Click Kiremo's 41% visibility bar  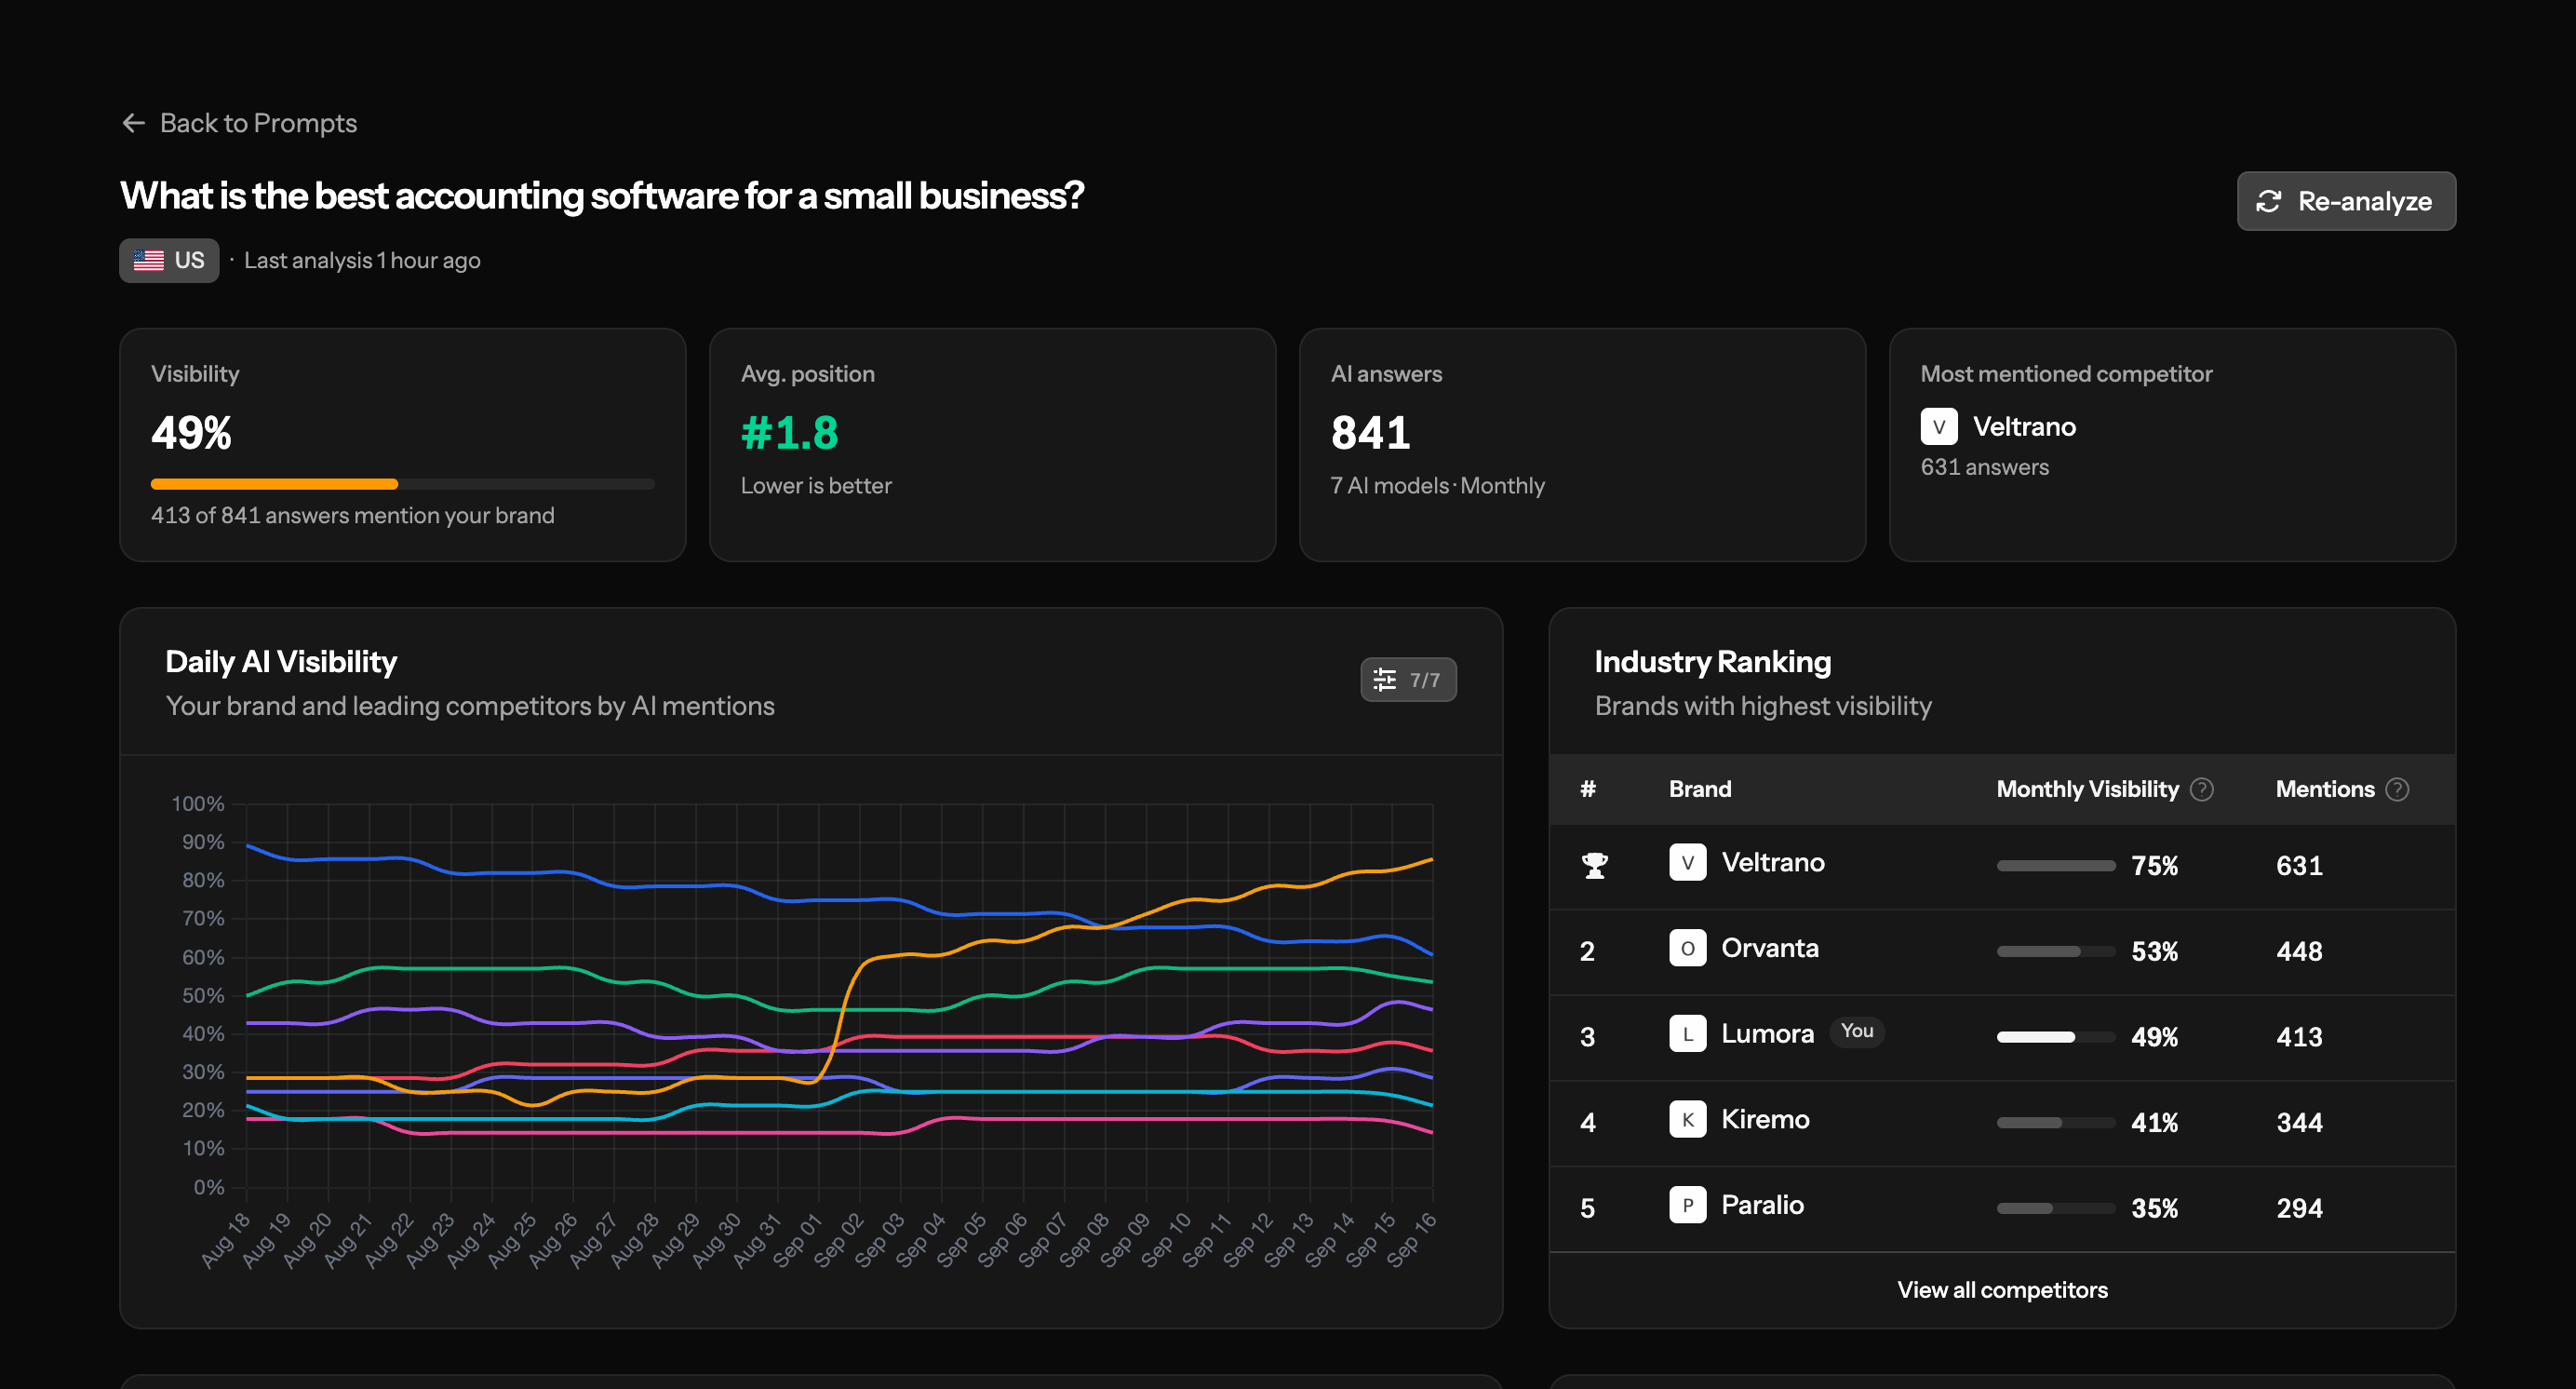point(2055,1123)
